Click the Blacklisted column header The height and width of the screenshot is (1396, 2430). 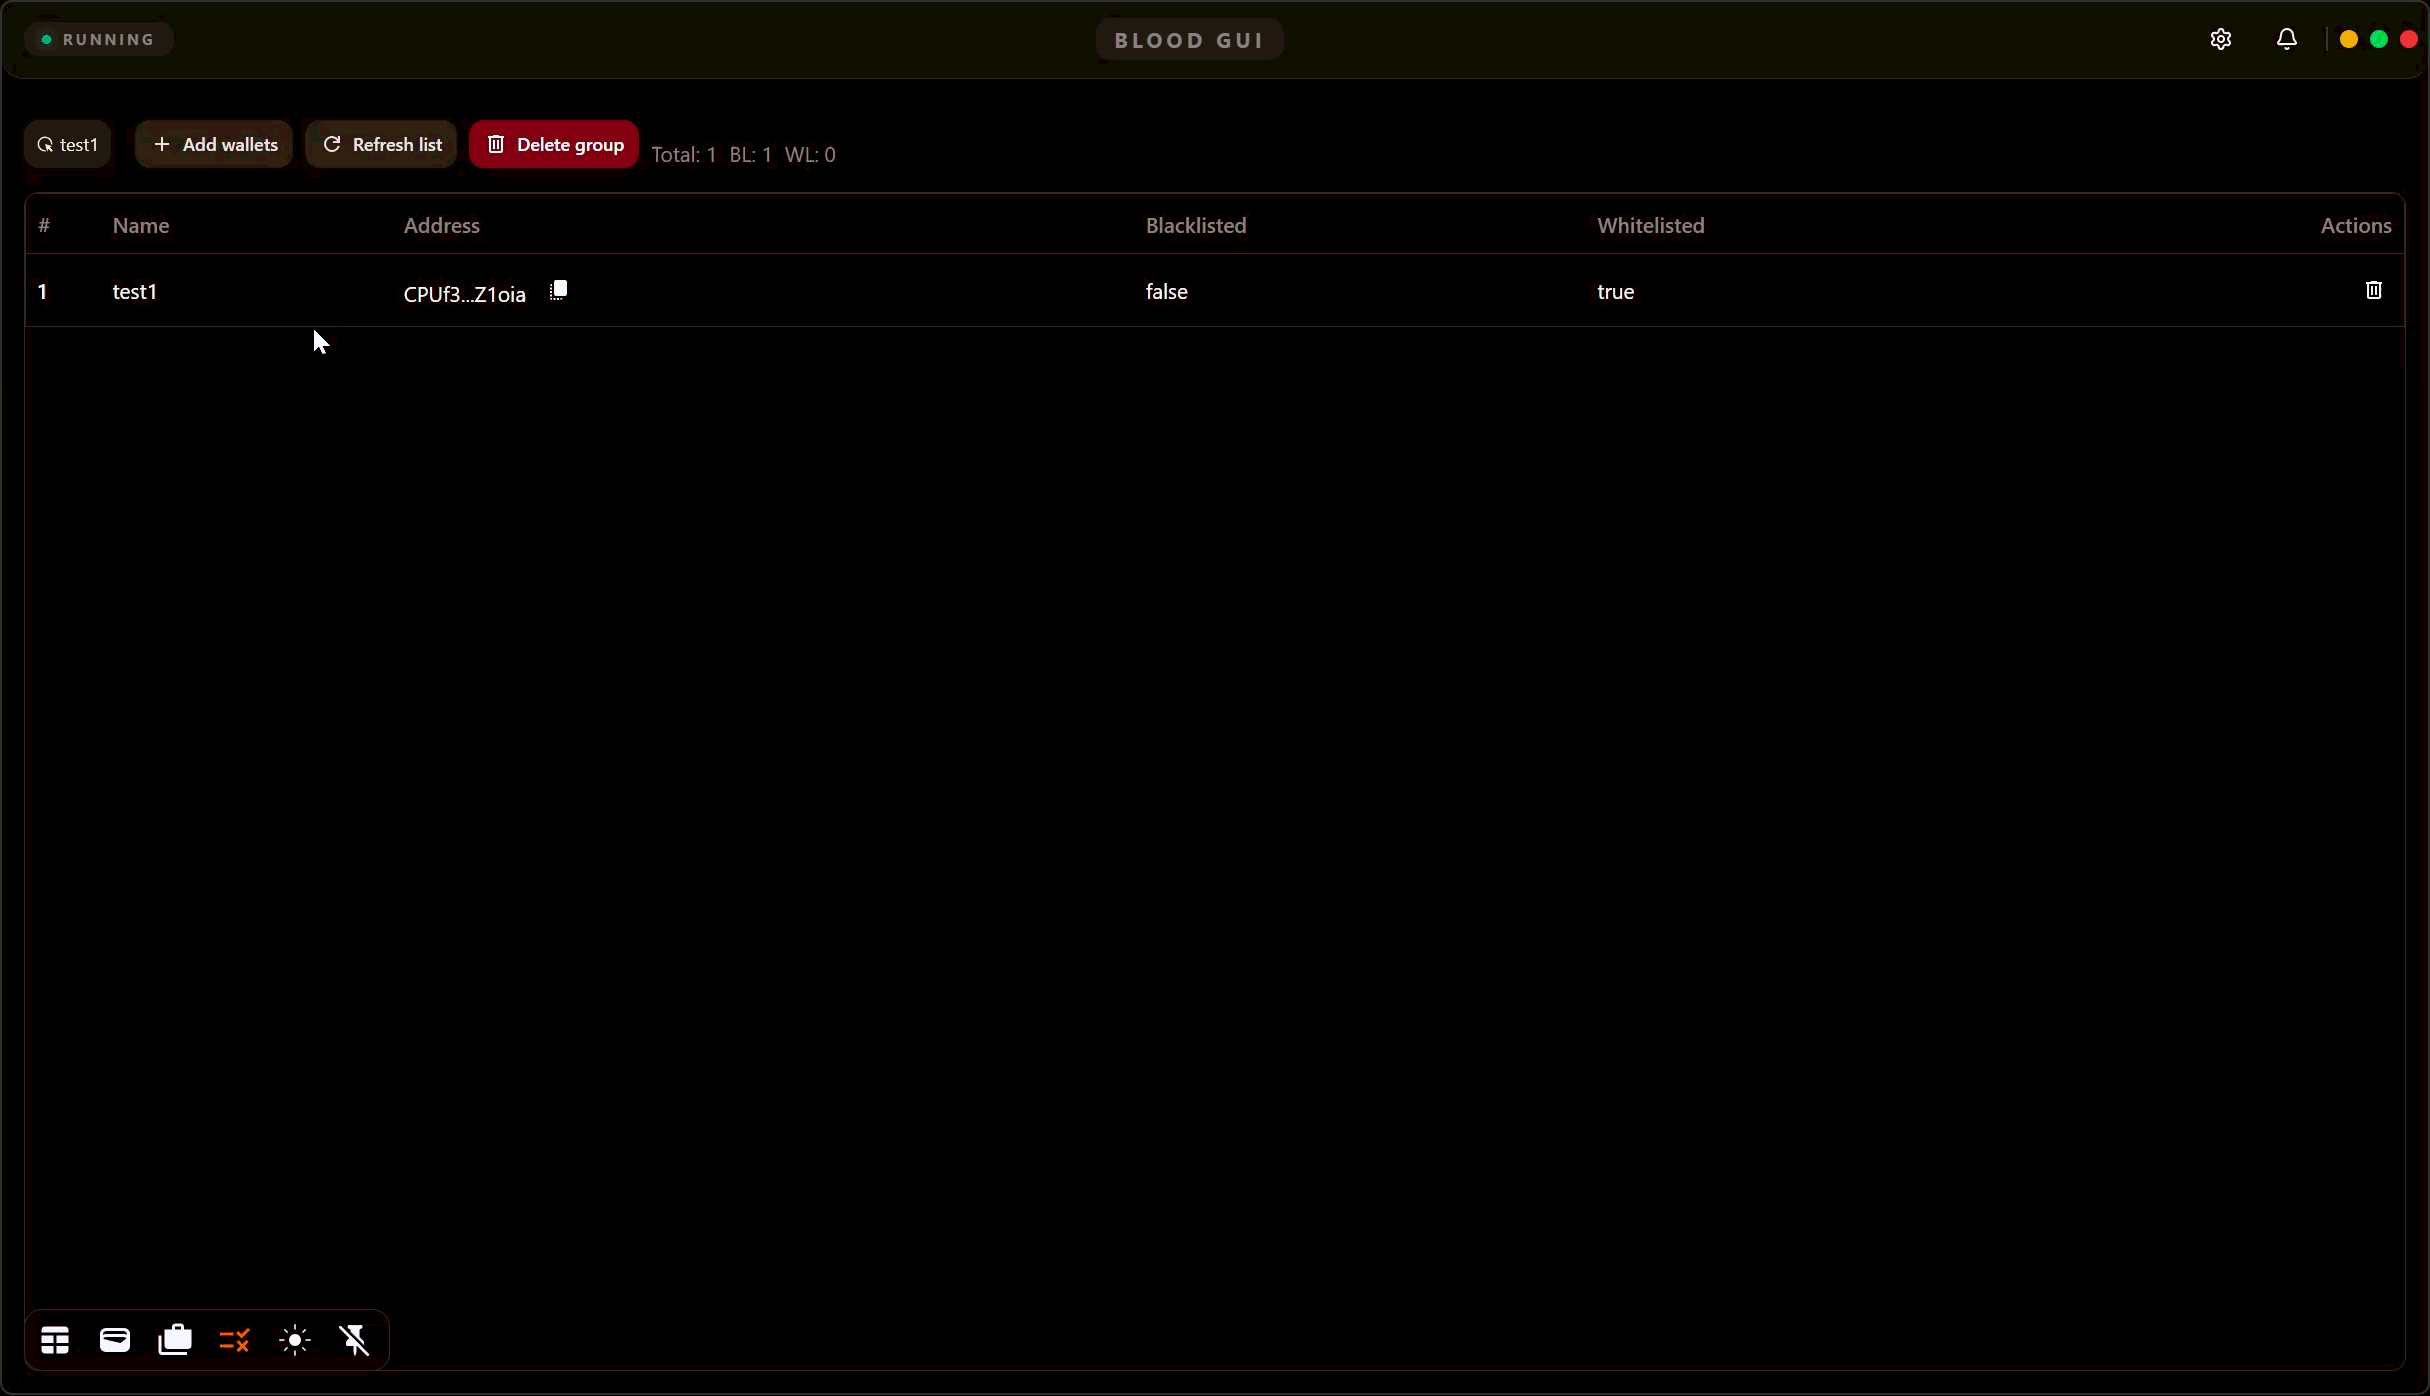click(1196, 225)
